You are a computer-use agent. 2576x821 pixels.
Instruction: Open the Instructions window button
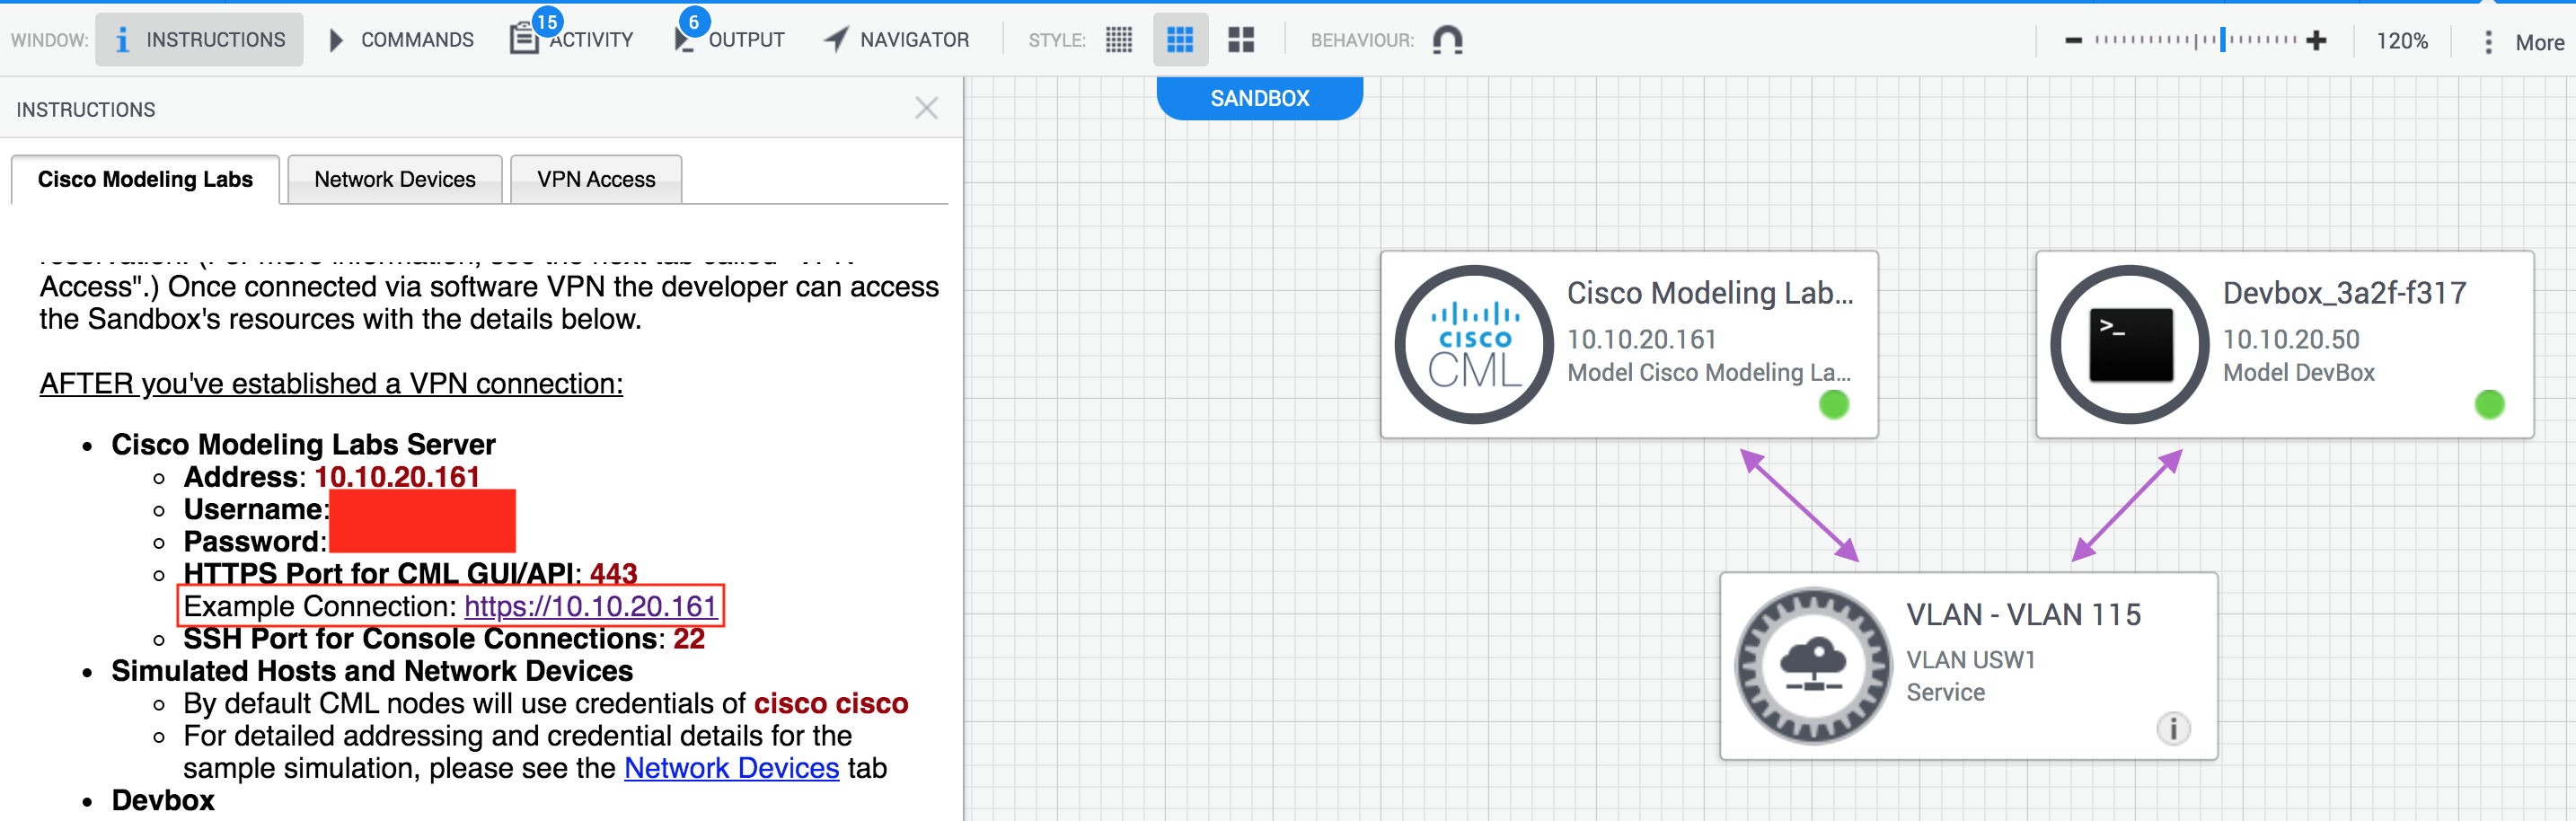click(199, 40)
